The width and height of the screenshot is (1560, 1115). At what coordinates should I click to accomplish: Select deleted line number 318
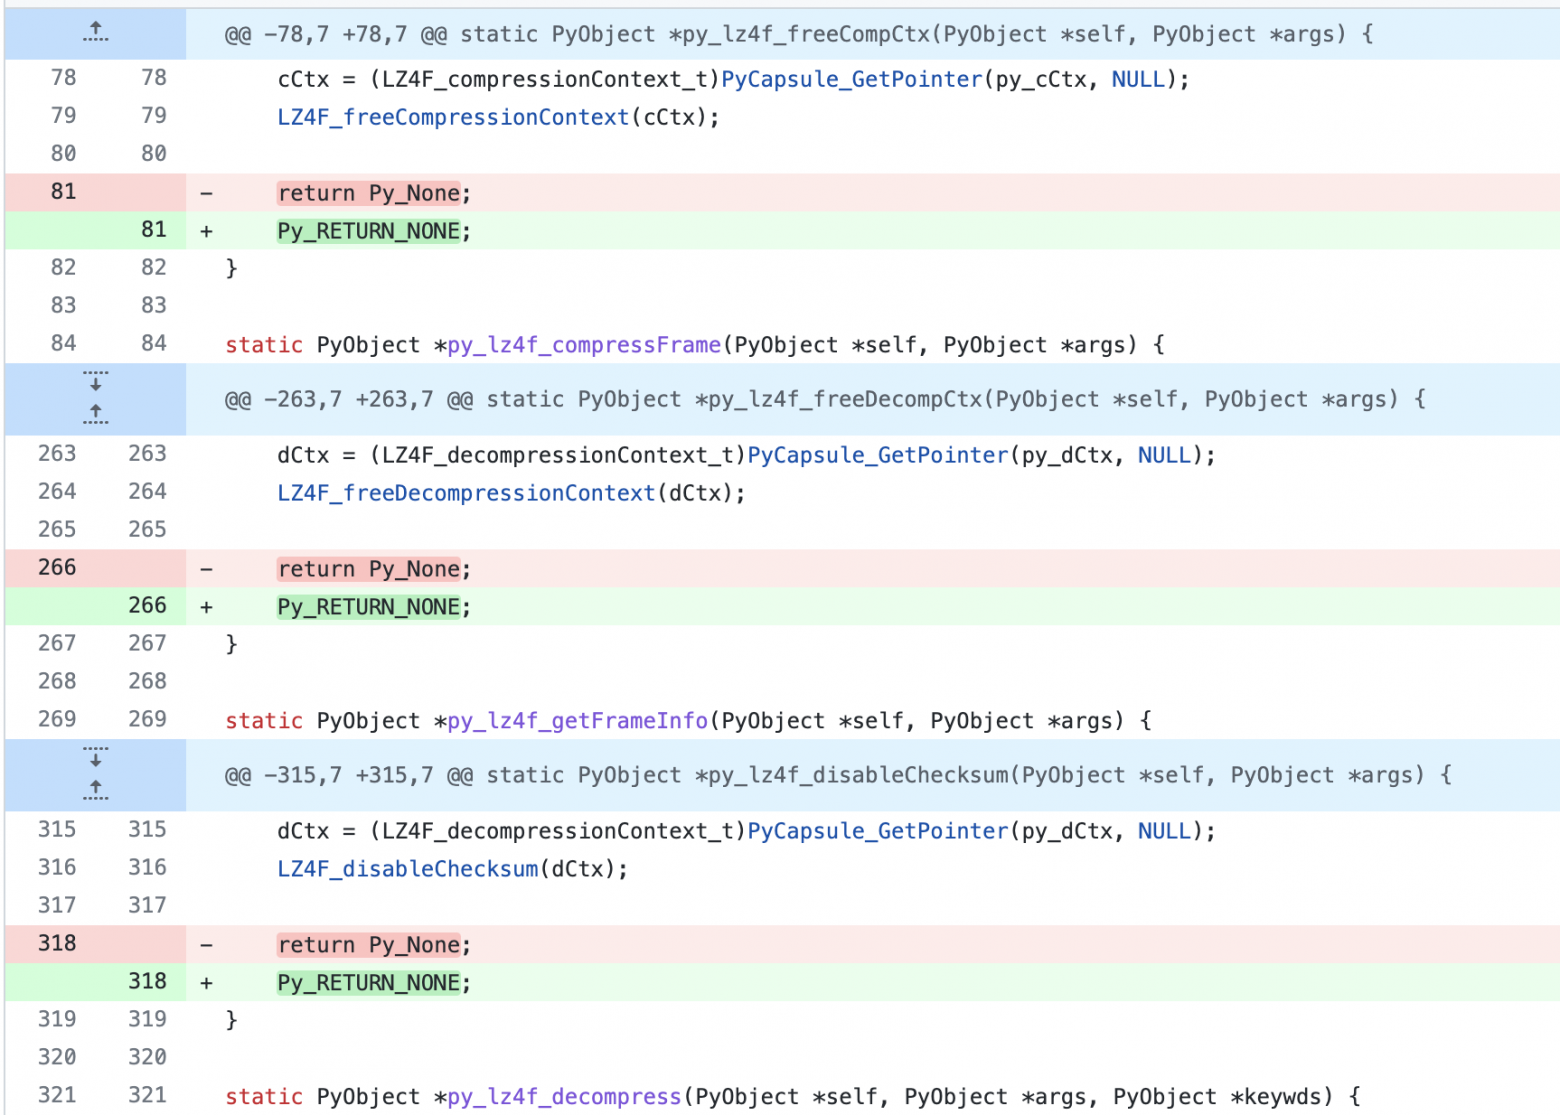coord(57,943)
